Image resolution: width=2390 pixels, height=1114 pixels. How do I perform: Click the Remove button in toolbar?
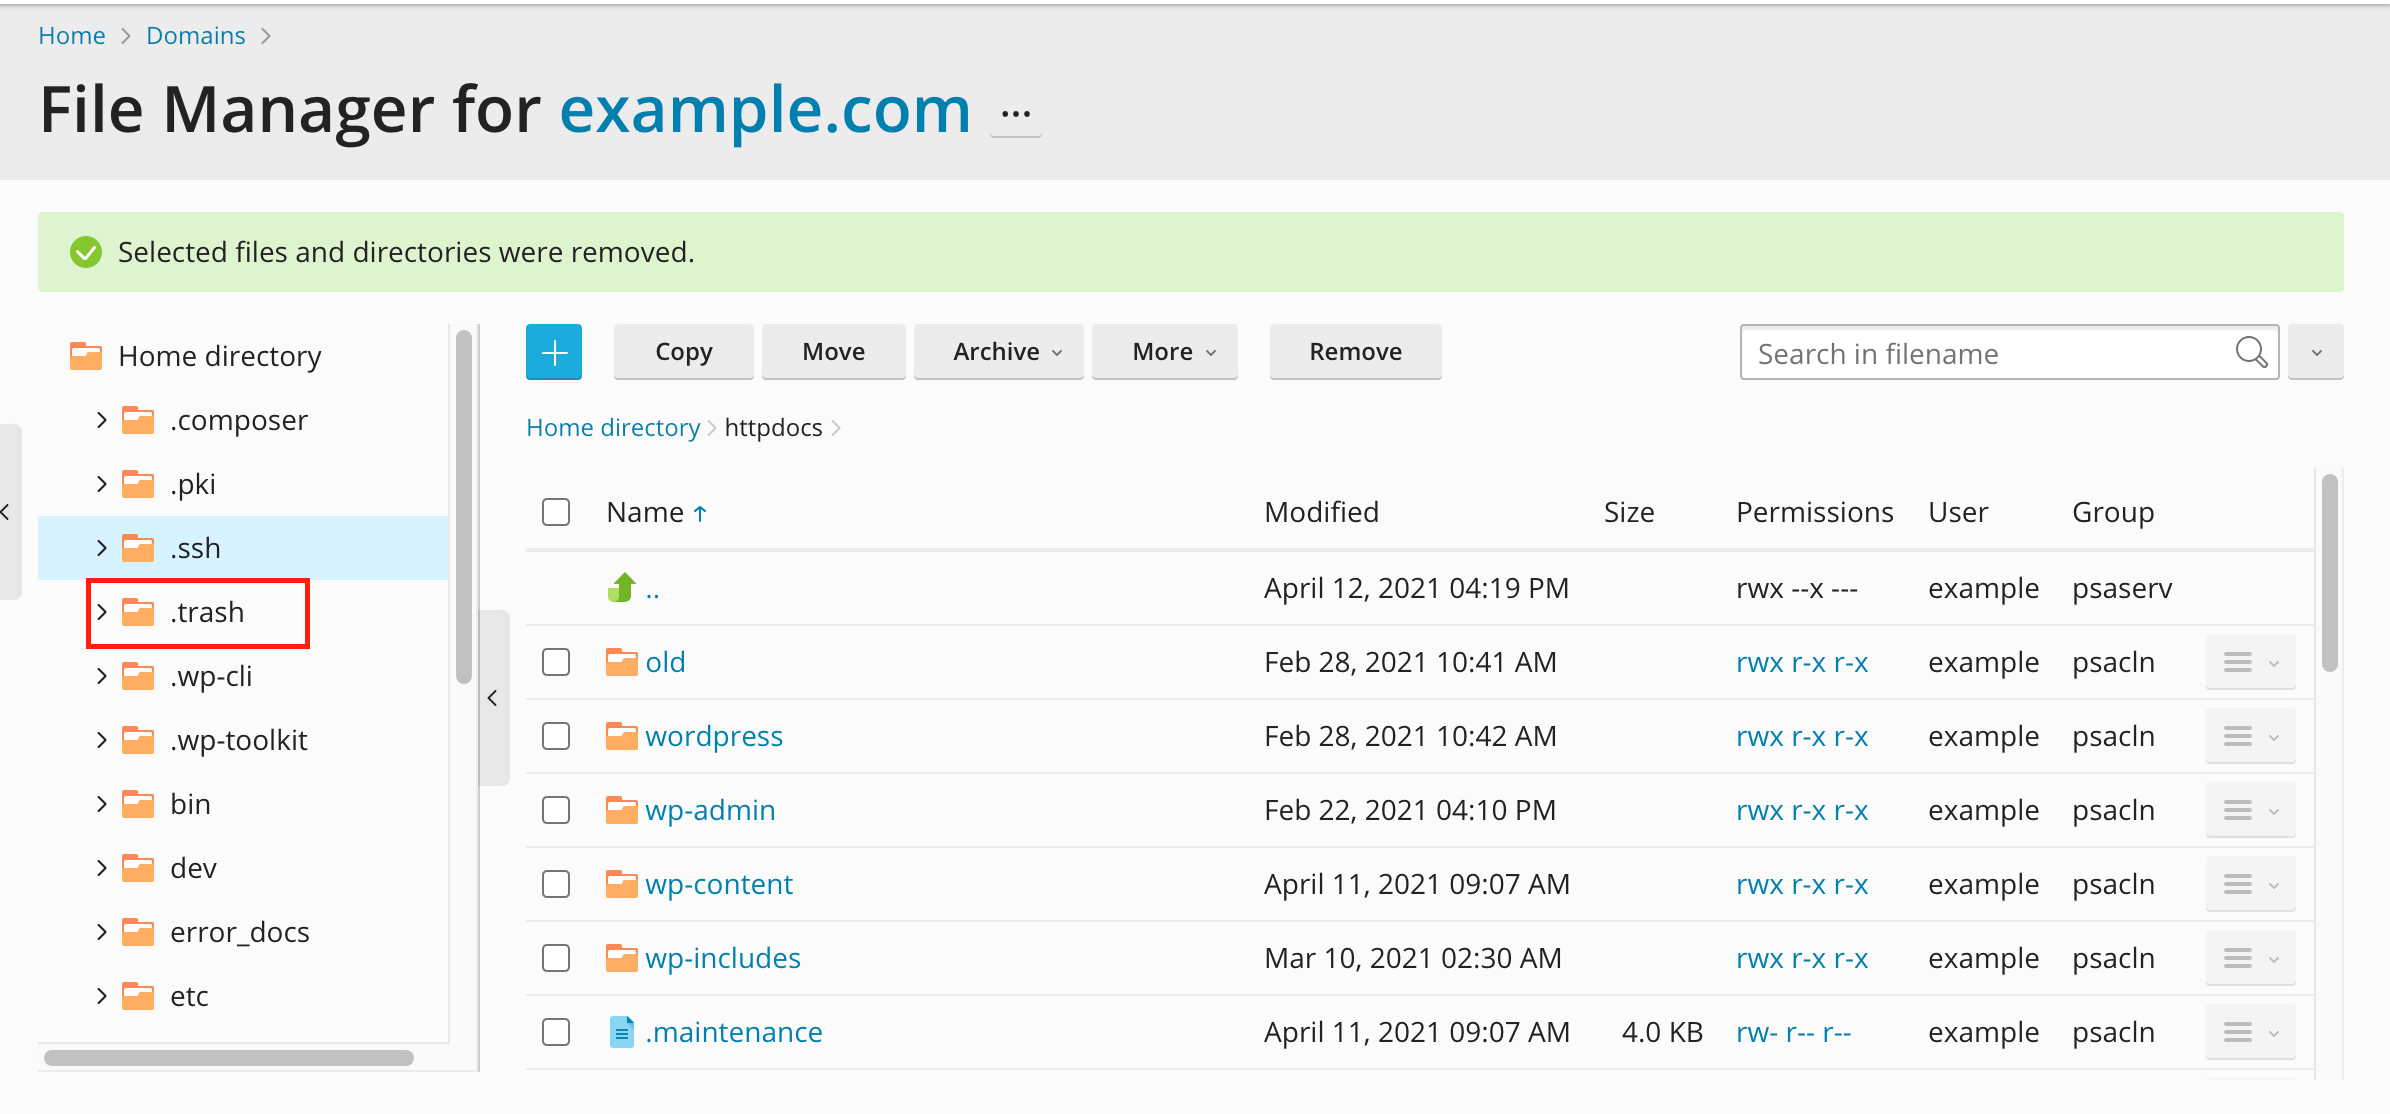click(1355, 351)
